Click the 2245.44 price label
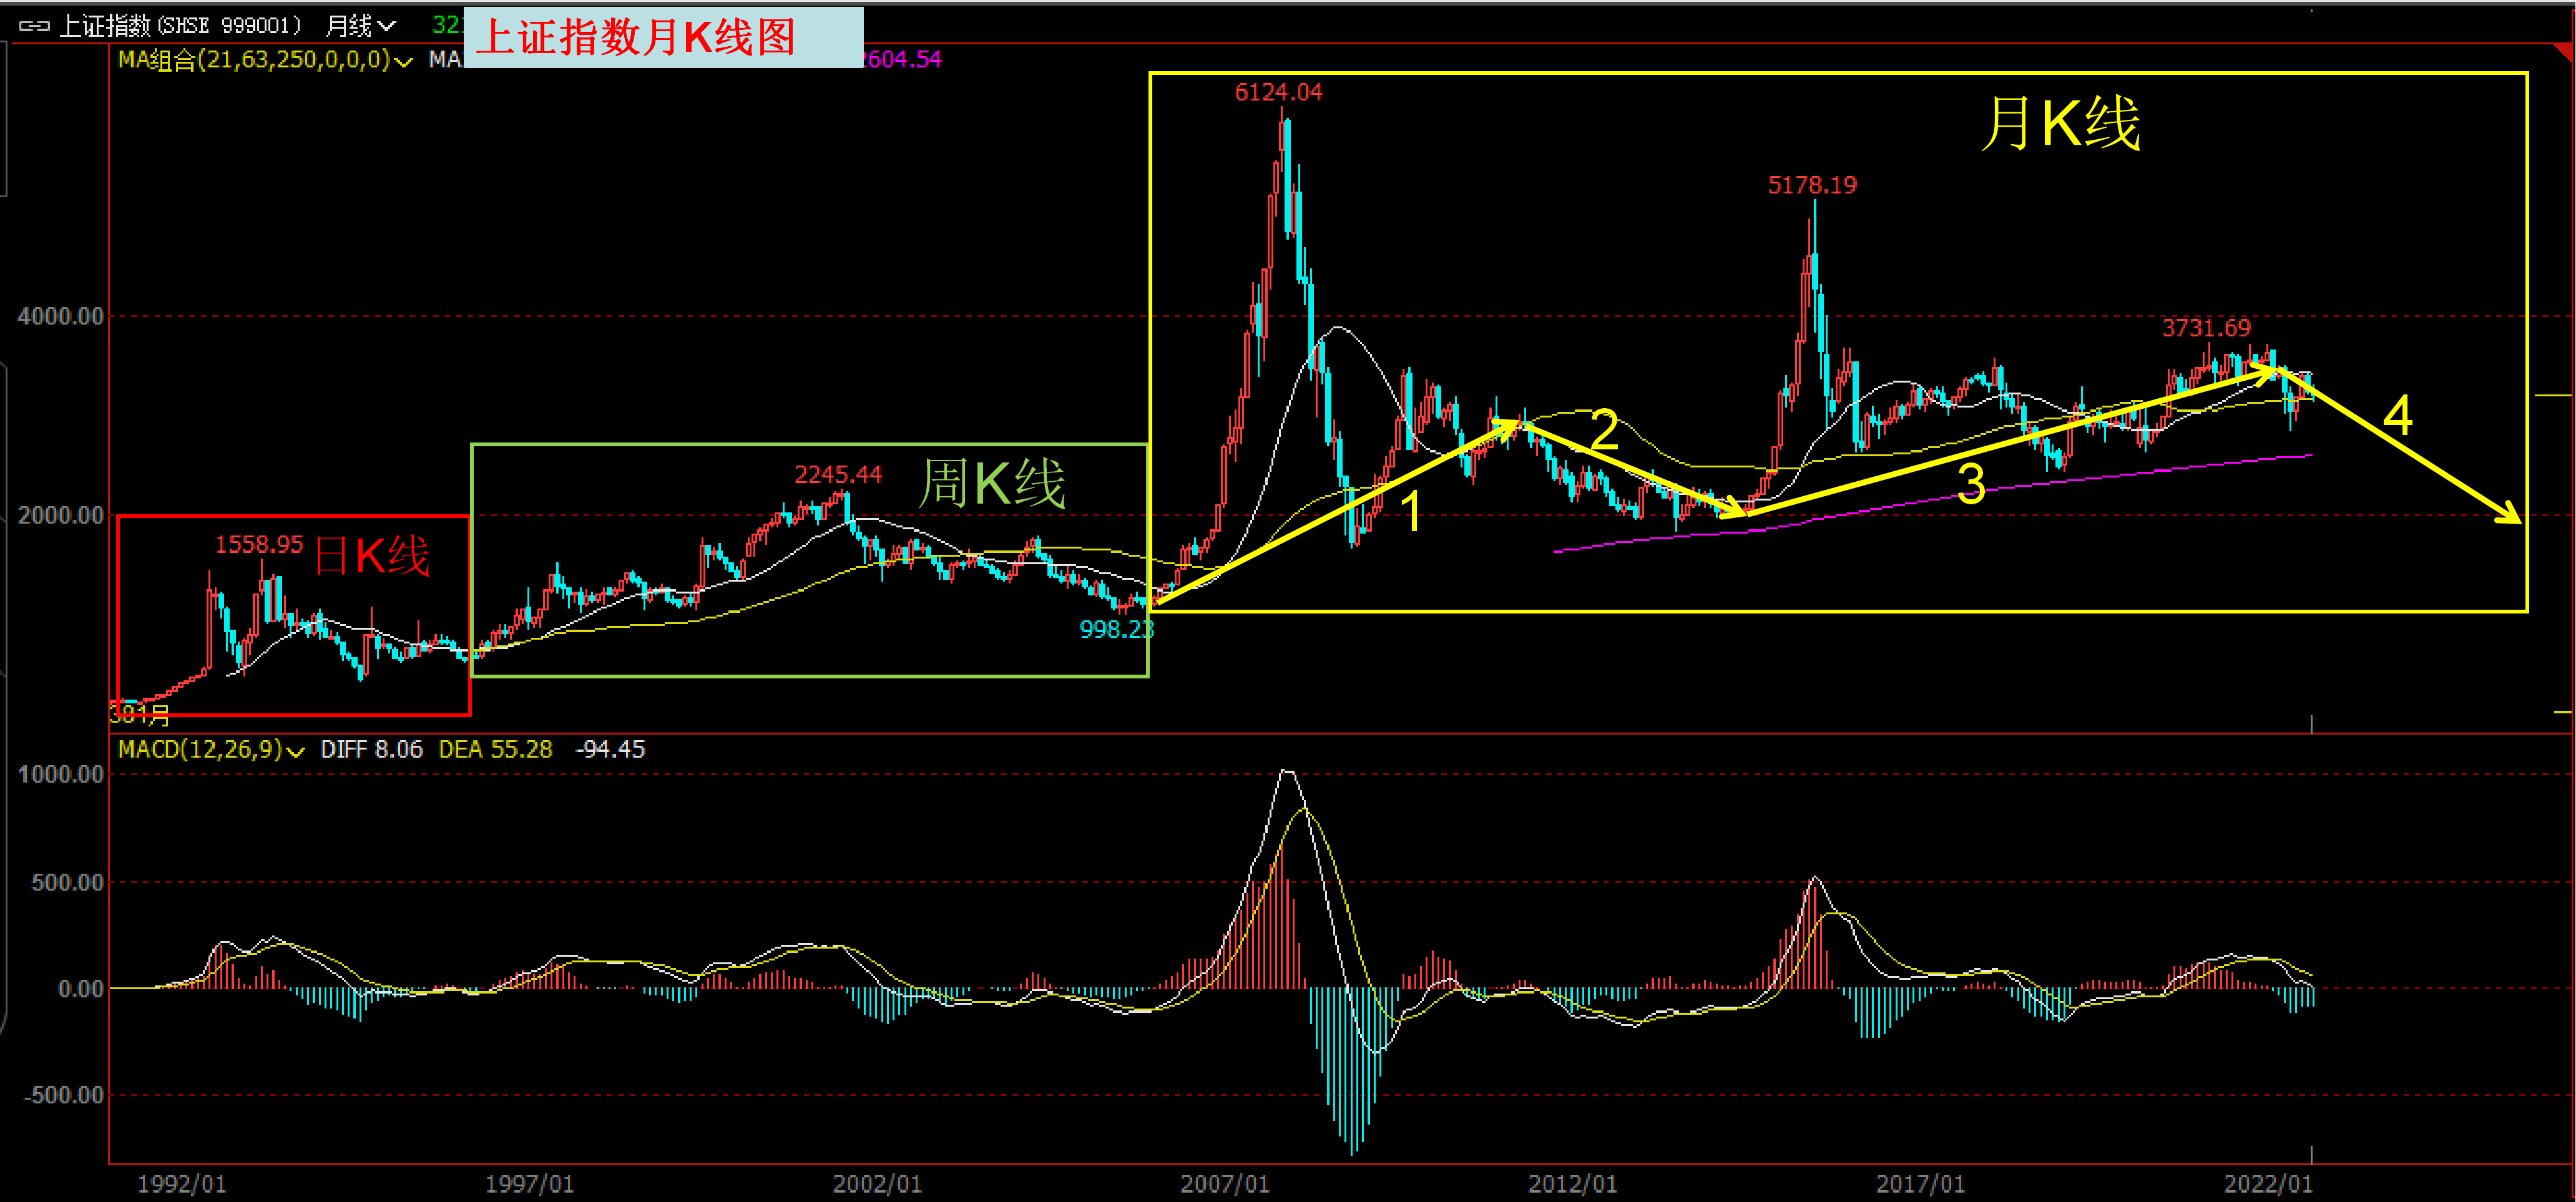2576x1202 pixels. (838, 475)
